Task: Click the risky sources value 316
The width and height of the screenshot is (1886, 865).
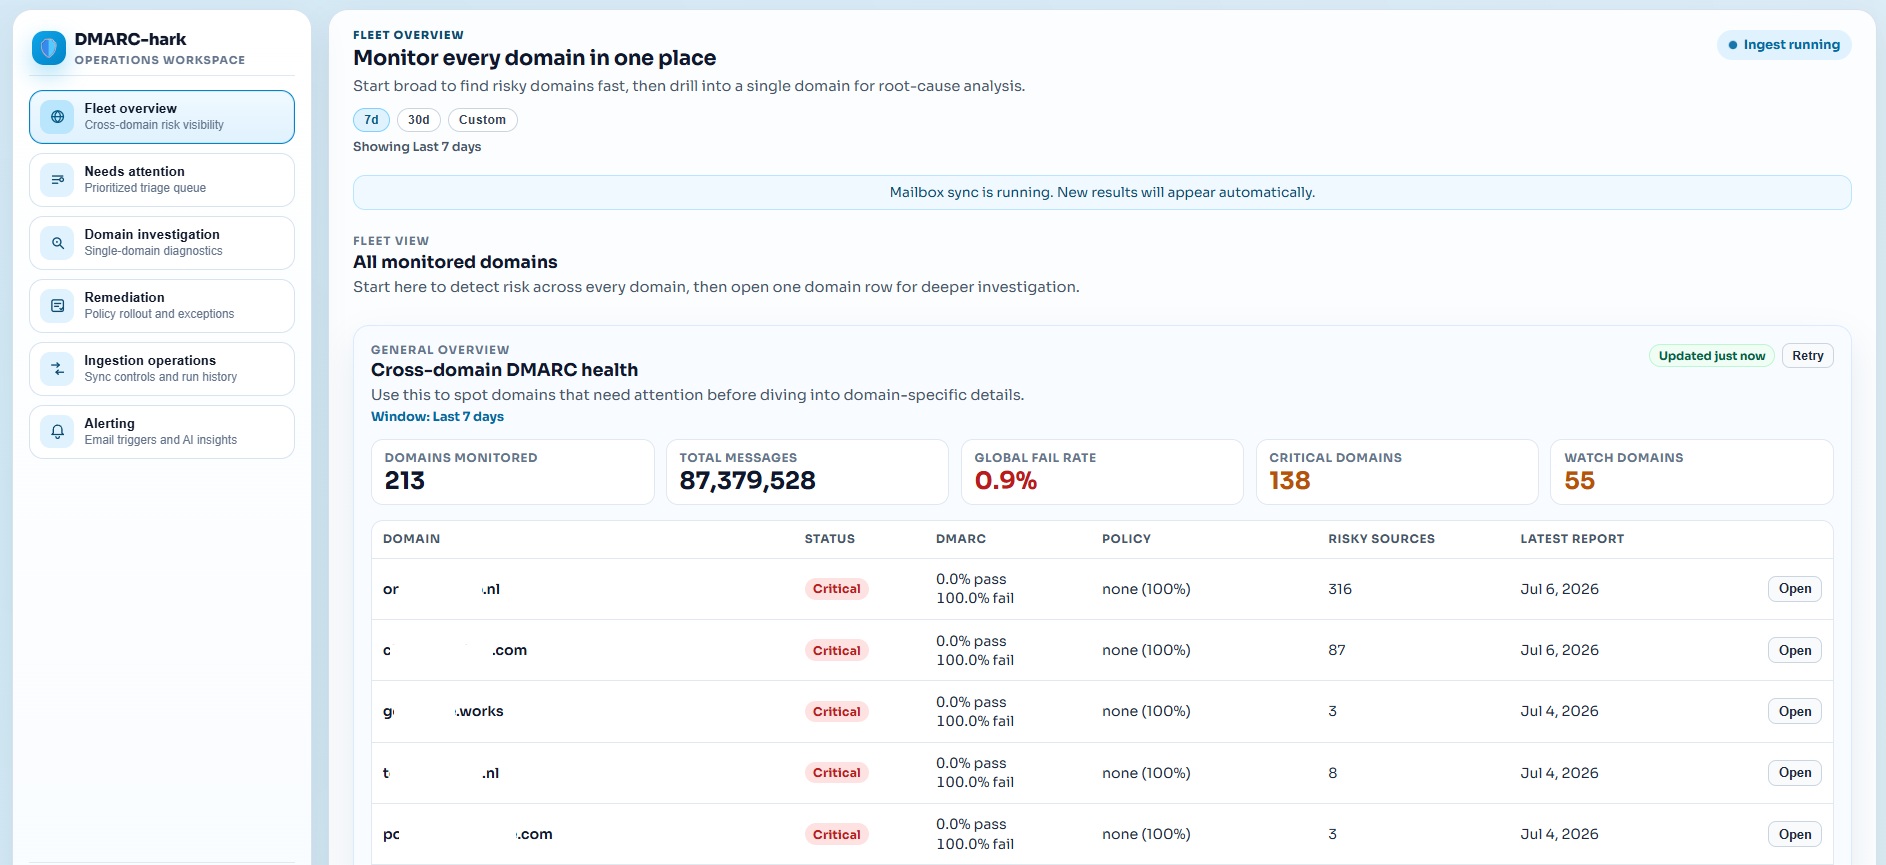Action: pyautogui.click(x=1340, y=589)
